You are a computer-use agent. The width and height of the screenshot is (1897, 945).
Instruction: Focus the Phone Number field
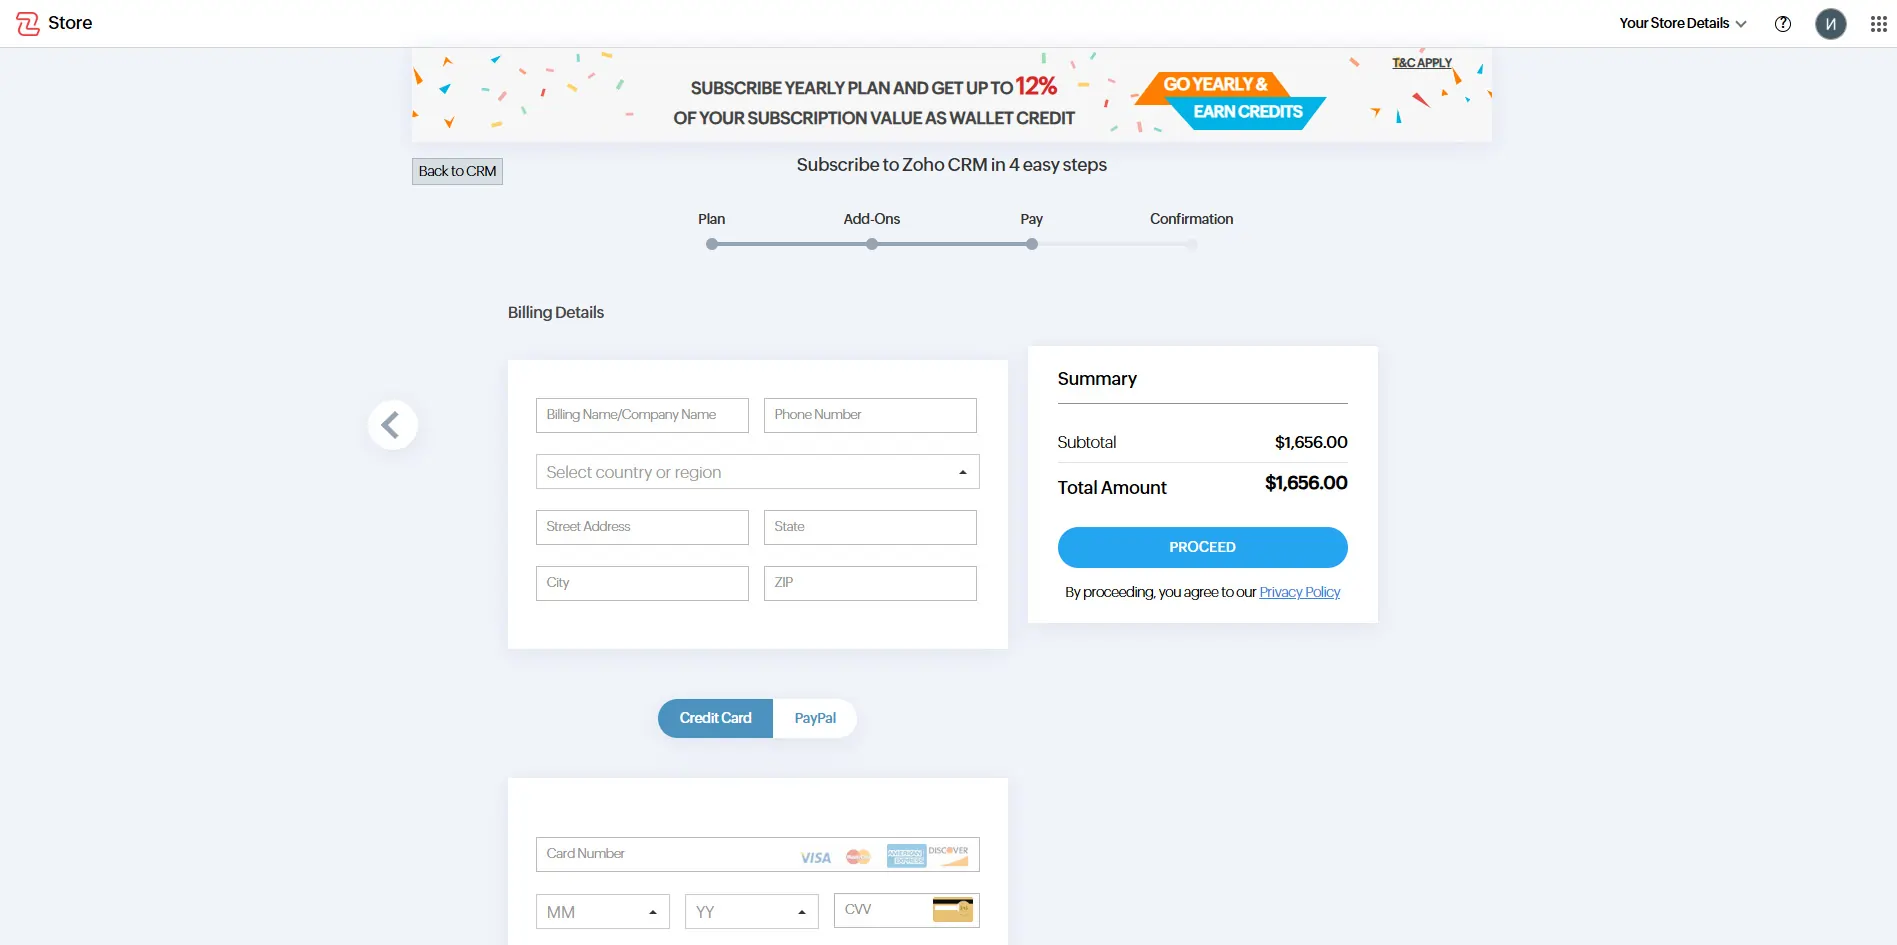pyautogui.click(x=870, y=415)
